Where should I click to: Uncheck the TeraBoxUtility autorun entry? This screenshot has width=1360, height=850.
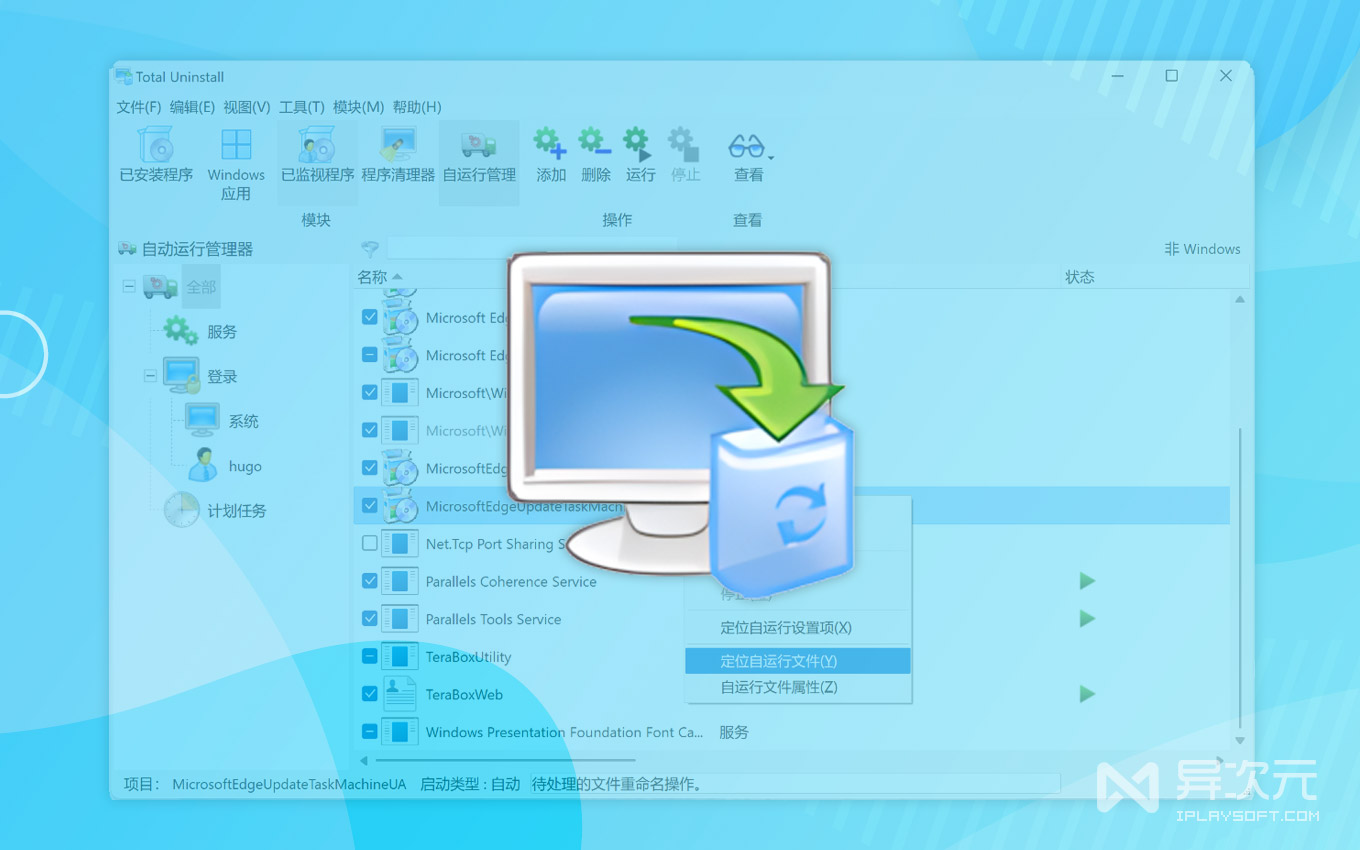click(370, 656)
